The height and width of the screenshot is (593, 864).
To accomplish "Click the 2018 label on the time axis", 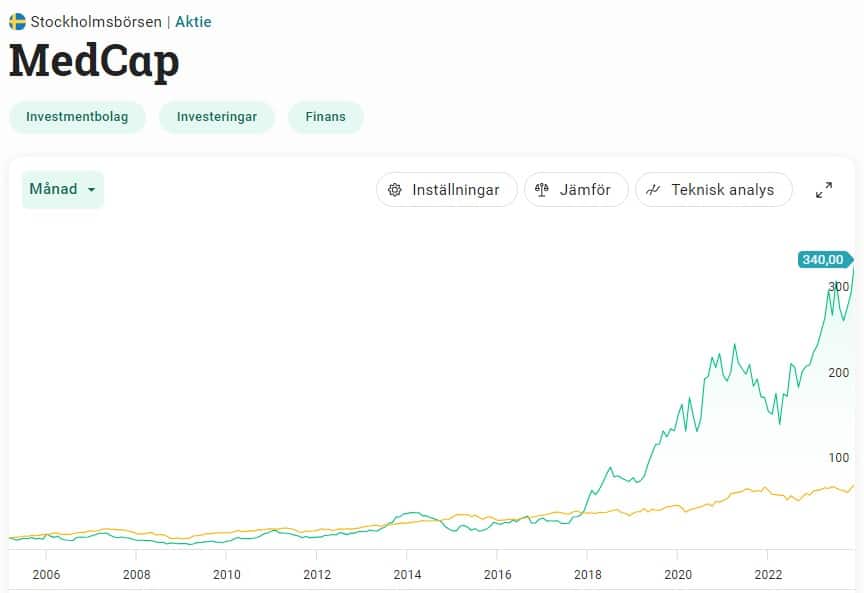I will tap(587, 575).
